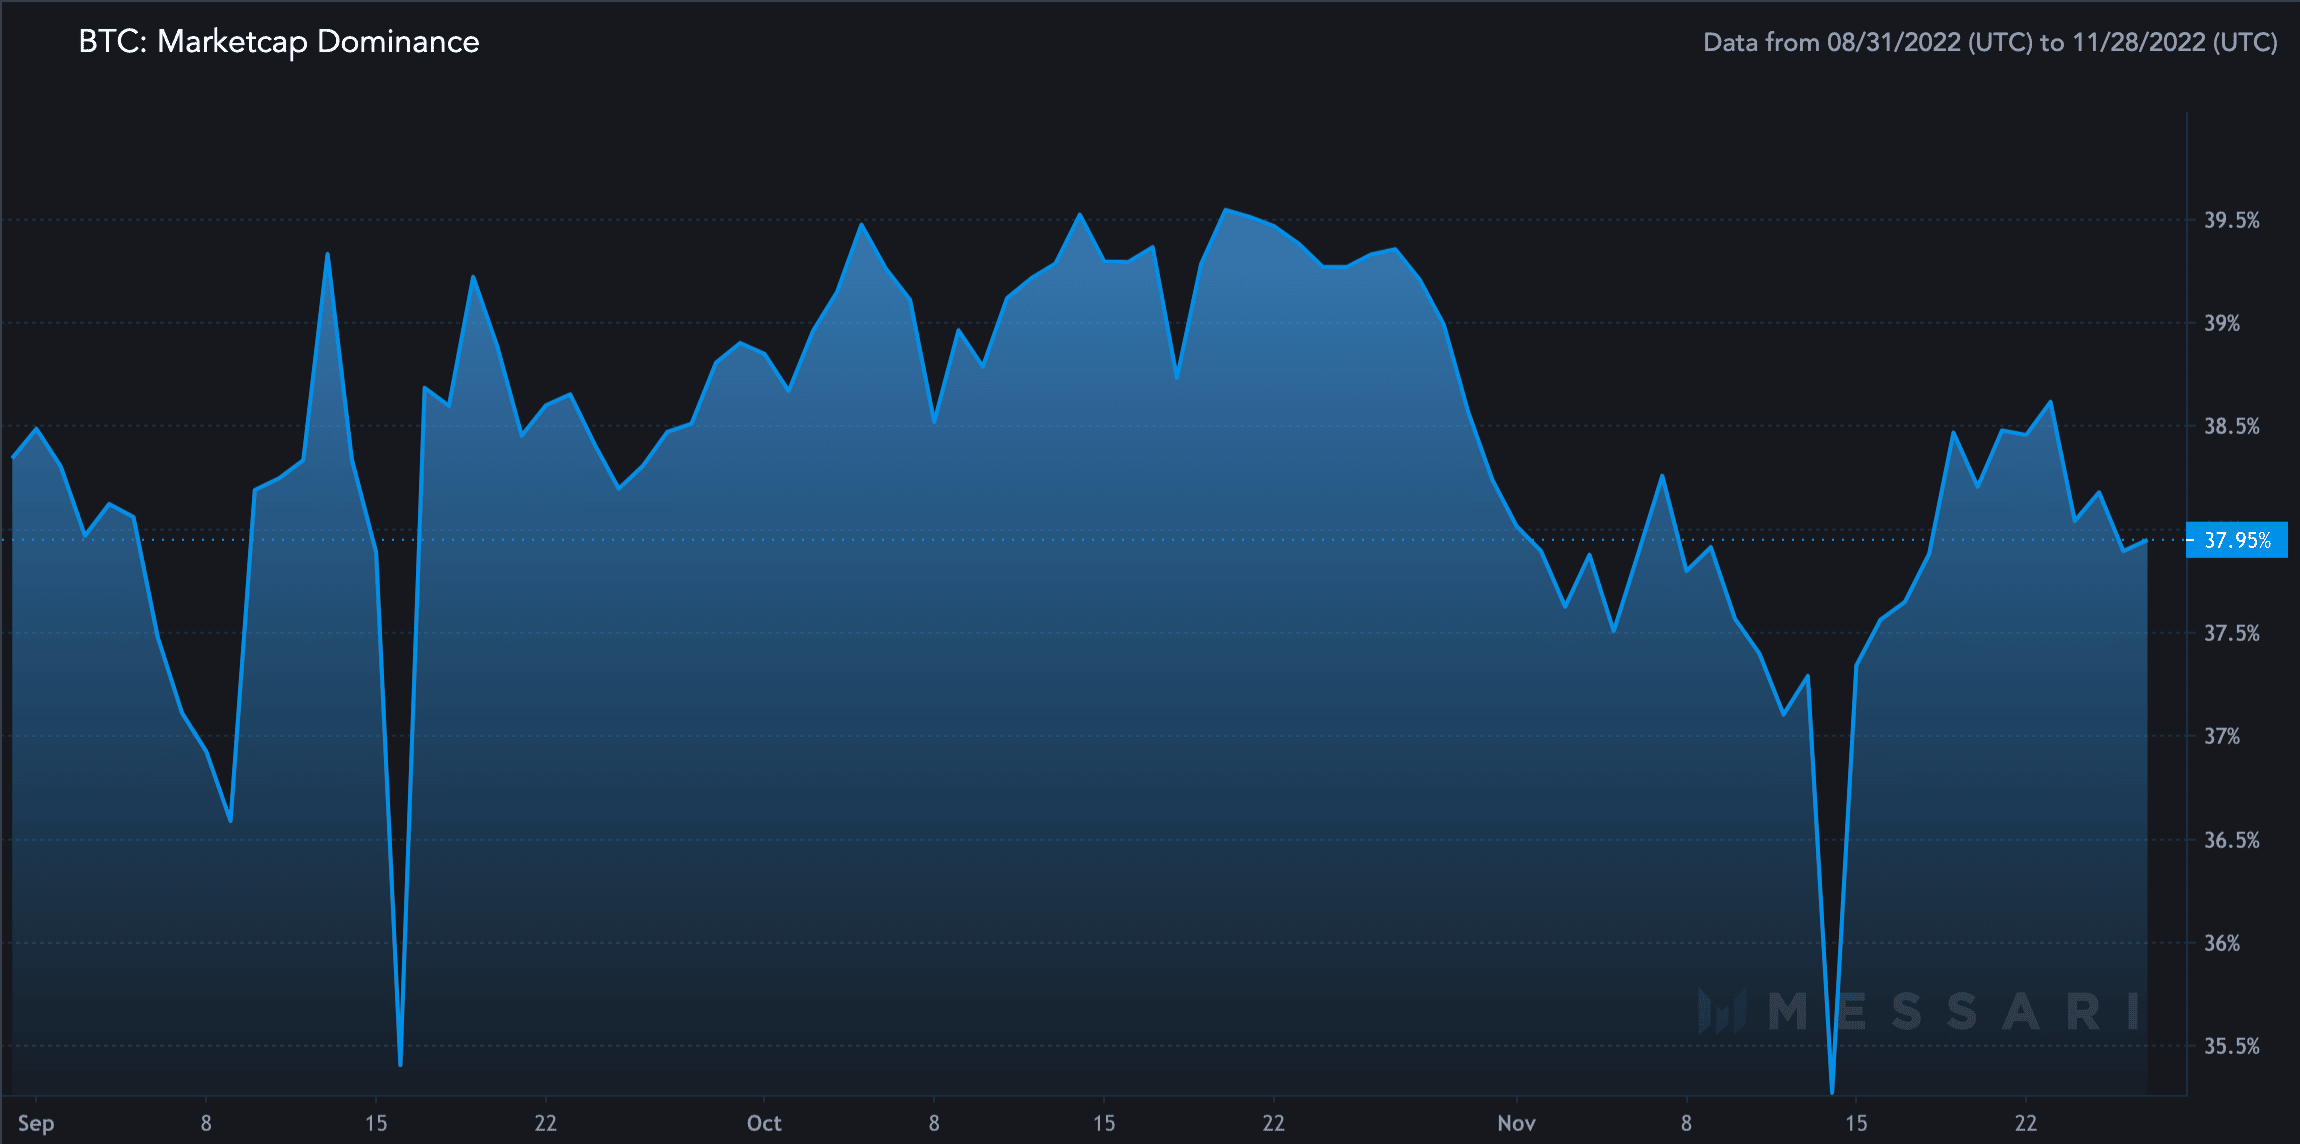The width and height of the screenshot is (2300, 1144).
Task: Click the mid-November lowest point of the line
Action: (1832, 1092)
